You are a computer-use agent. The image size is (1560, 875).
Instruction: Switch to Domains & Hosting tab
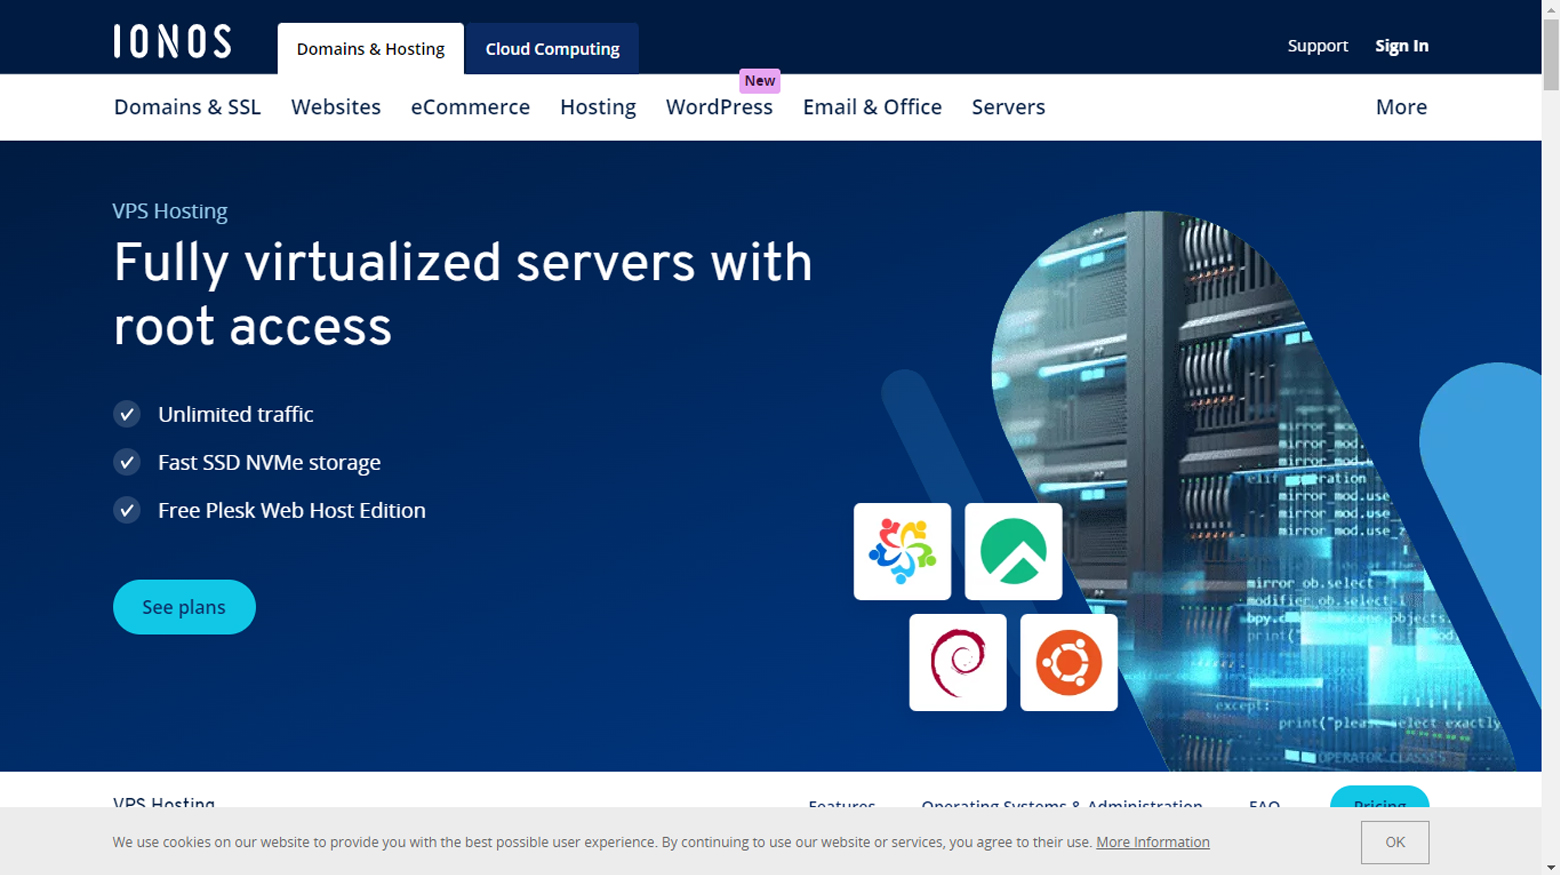pyautogui.click(x=370, y=49)
